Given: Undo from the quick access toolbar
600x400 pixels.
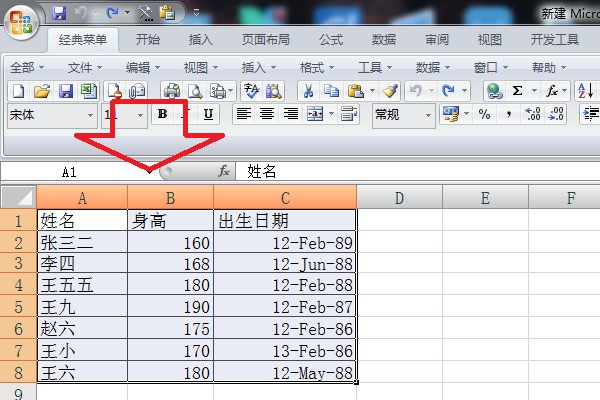Looking at the screenshot, I should pos(81,13).
